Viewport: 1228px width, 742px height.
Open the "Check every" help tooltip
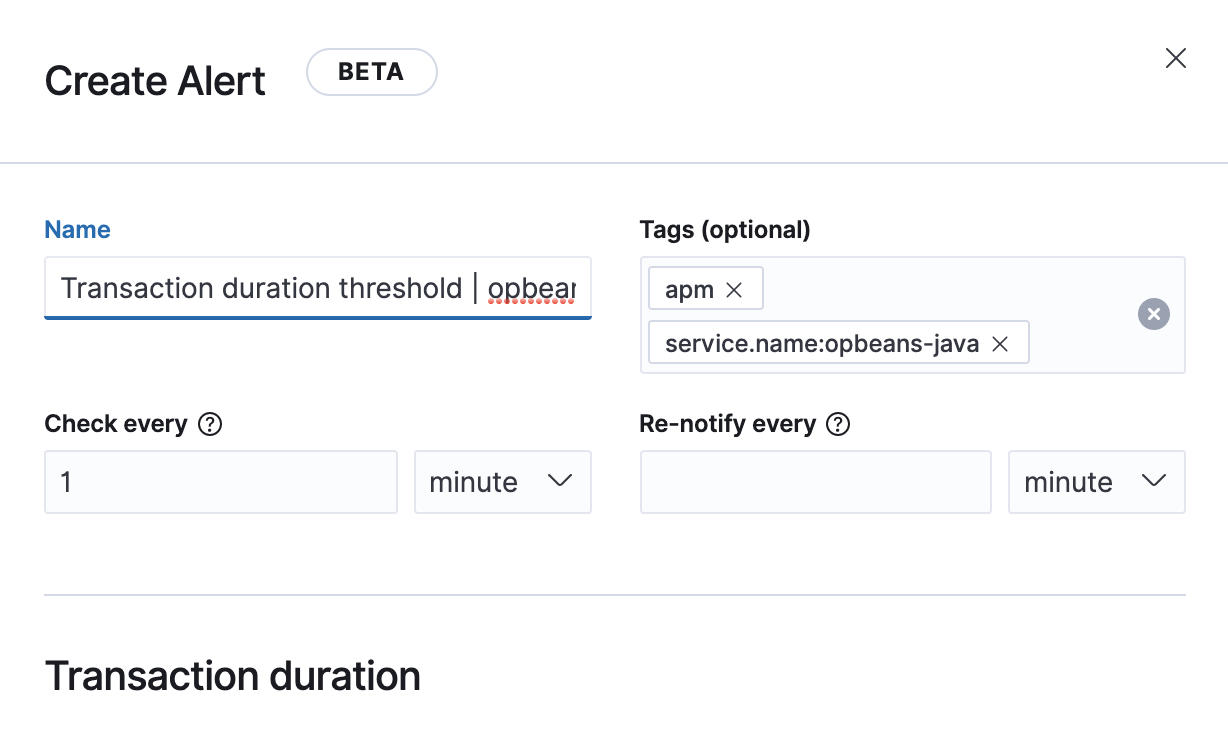(210, 424)
